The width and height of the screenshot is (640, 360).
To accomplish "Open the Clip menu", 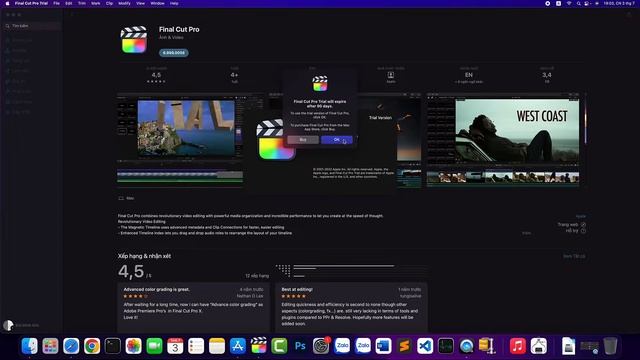I will [109, 3].
